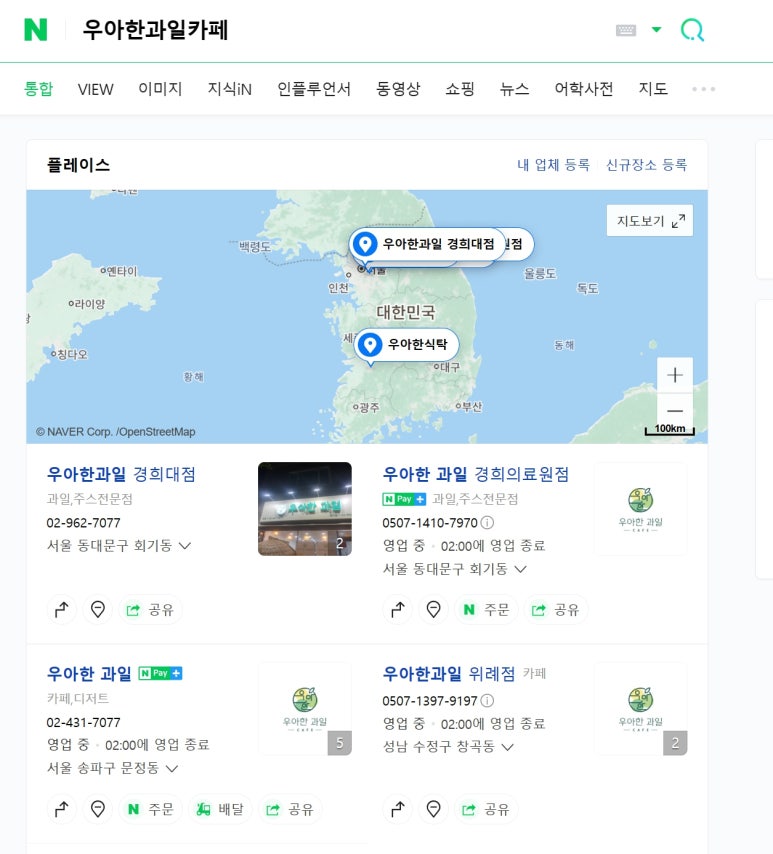
Task: Show 경희대점 location pin icon
Action: pos(98,609)
